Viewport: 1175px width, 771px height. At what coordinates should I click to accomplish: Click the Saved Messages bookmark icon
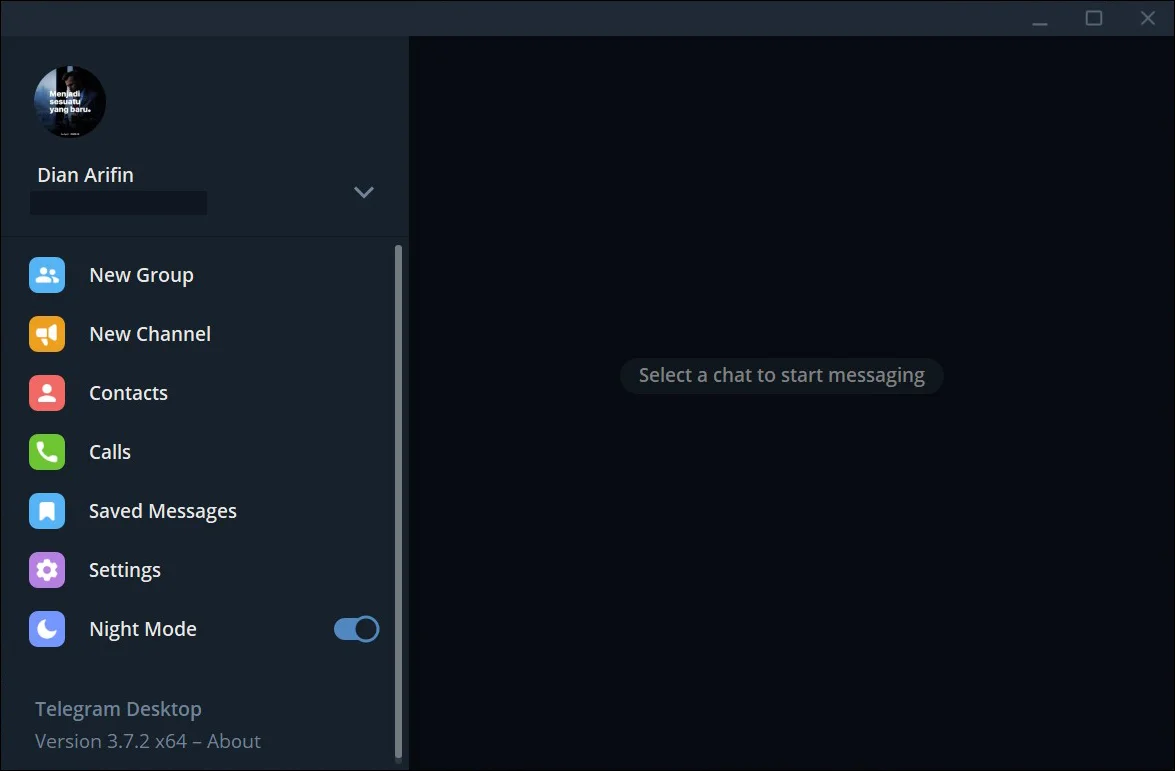click(46, 511)
